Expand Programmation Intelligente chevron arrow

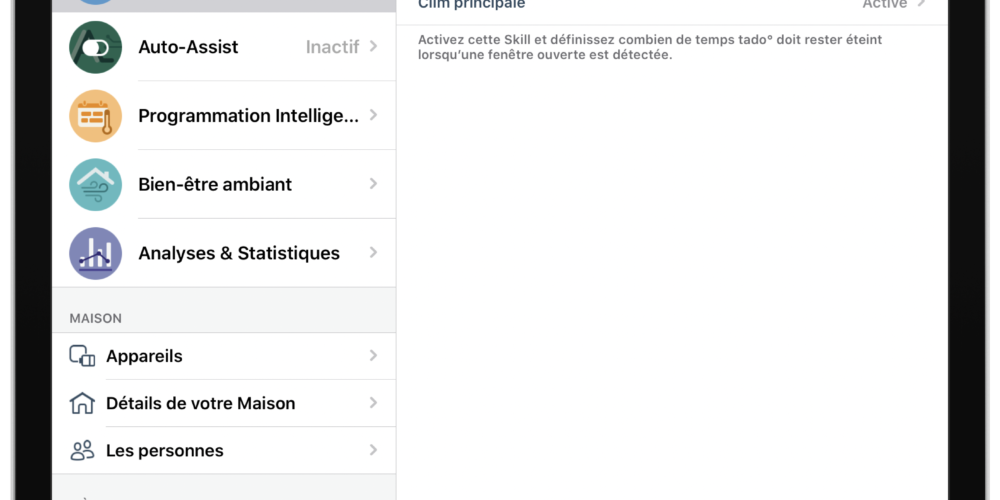click(x=374, y=115)
